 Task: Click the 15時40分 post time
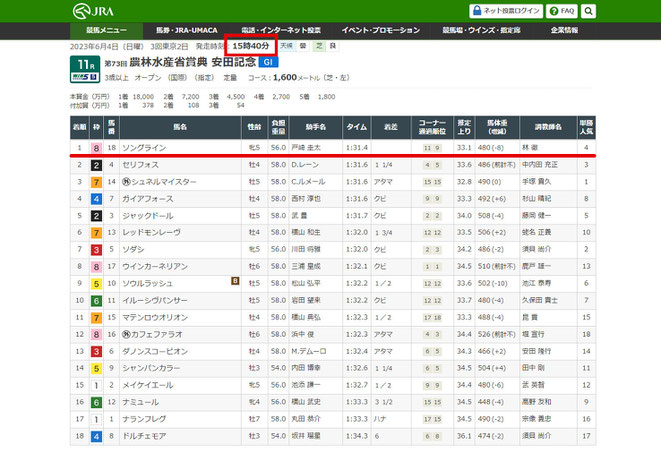pyautogui.click(x=251, y=46)
